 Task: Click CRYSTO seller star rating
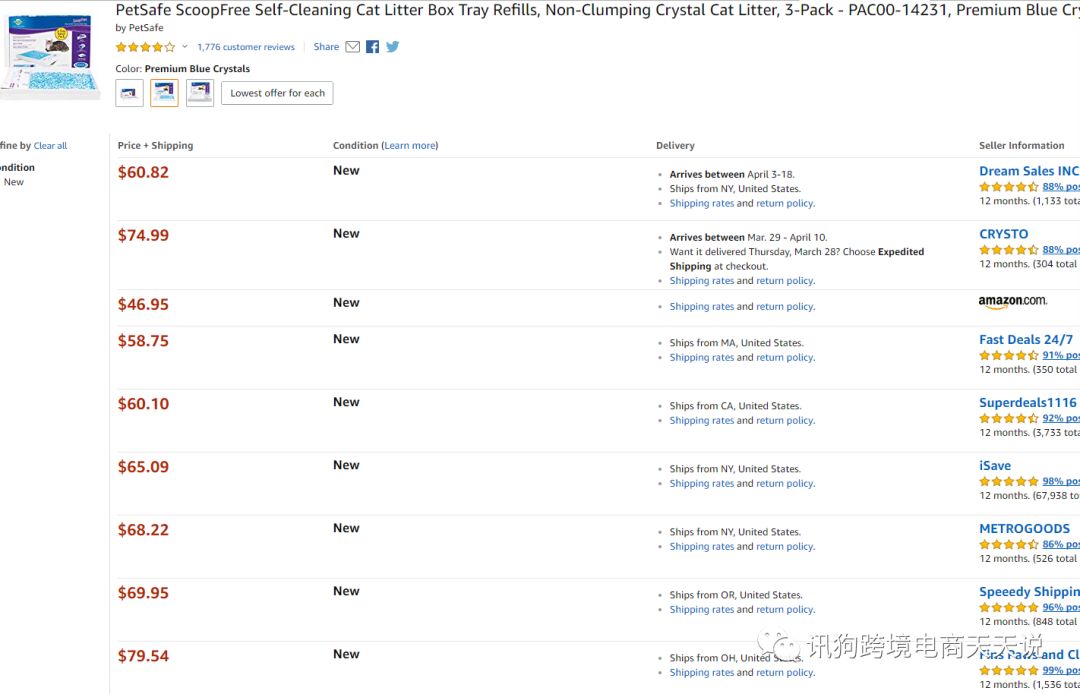coord(1008,250)
